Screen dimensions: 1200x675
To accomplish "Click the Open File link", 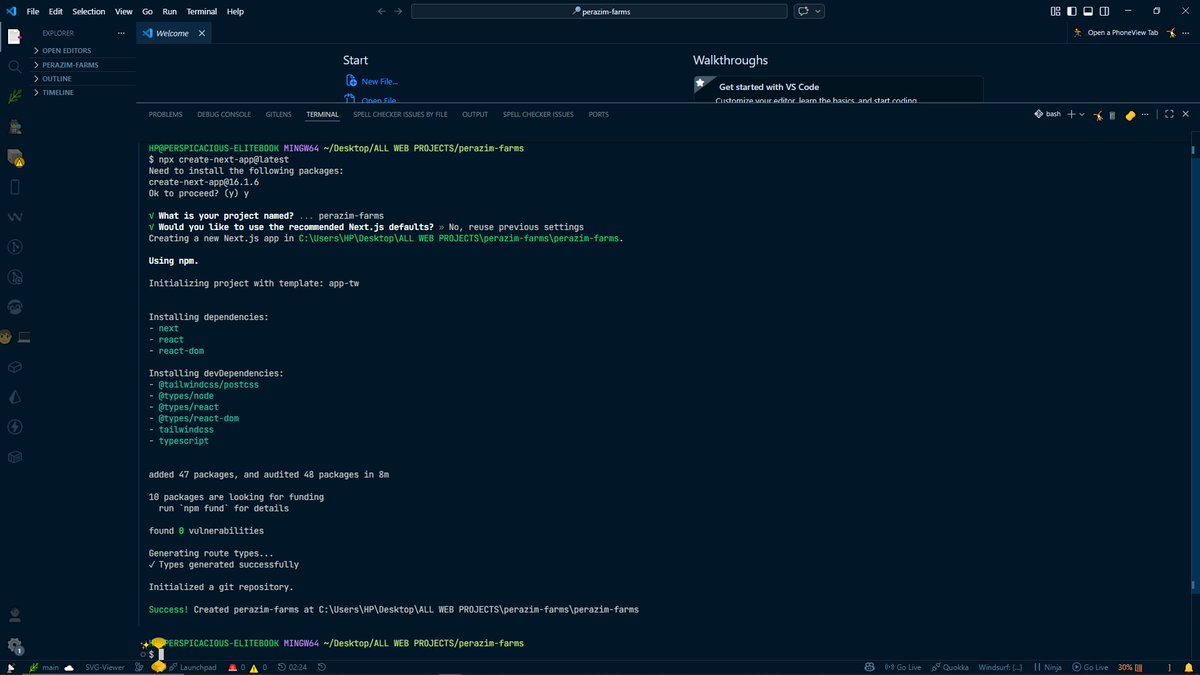I will coord(372,100).
